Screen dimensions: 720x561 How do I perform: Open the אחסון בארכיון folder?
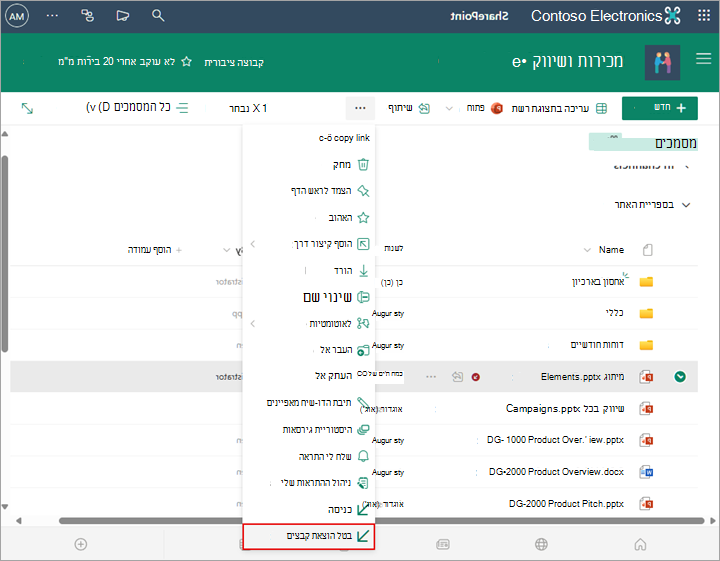(598, 282)
